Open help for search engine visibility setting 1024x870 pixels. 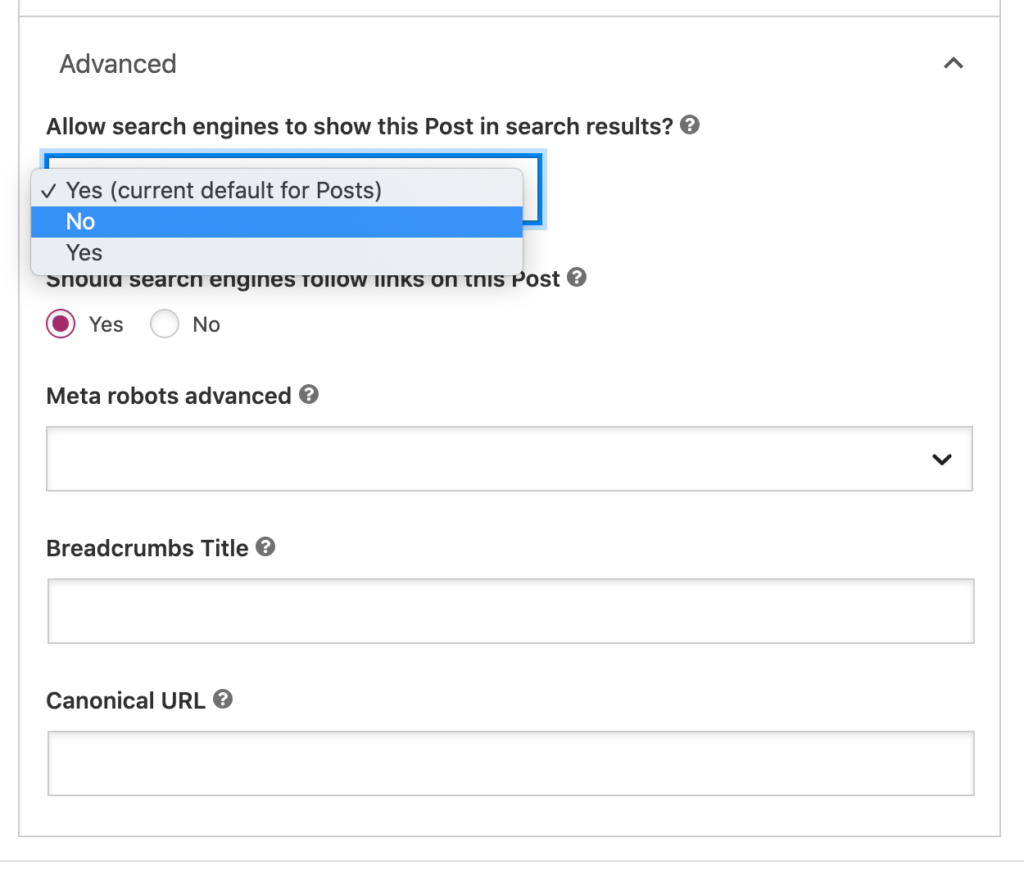tap(689, 125)
